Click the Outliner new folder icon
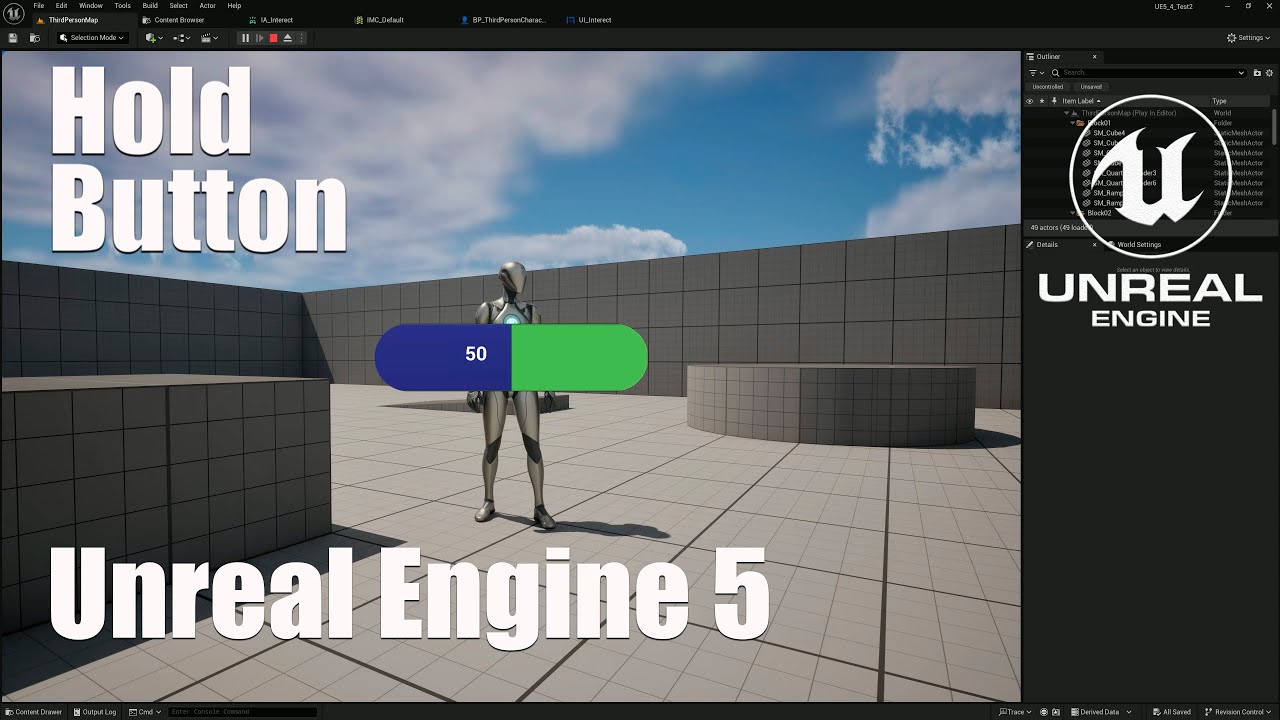 pos(1257,73)
